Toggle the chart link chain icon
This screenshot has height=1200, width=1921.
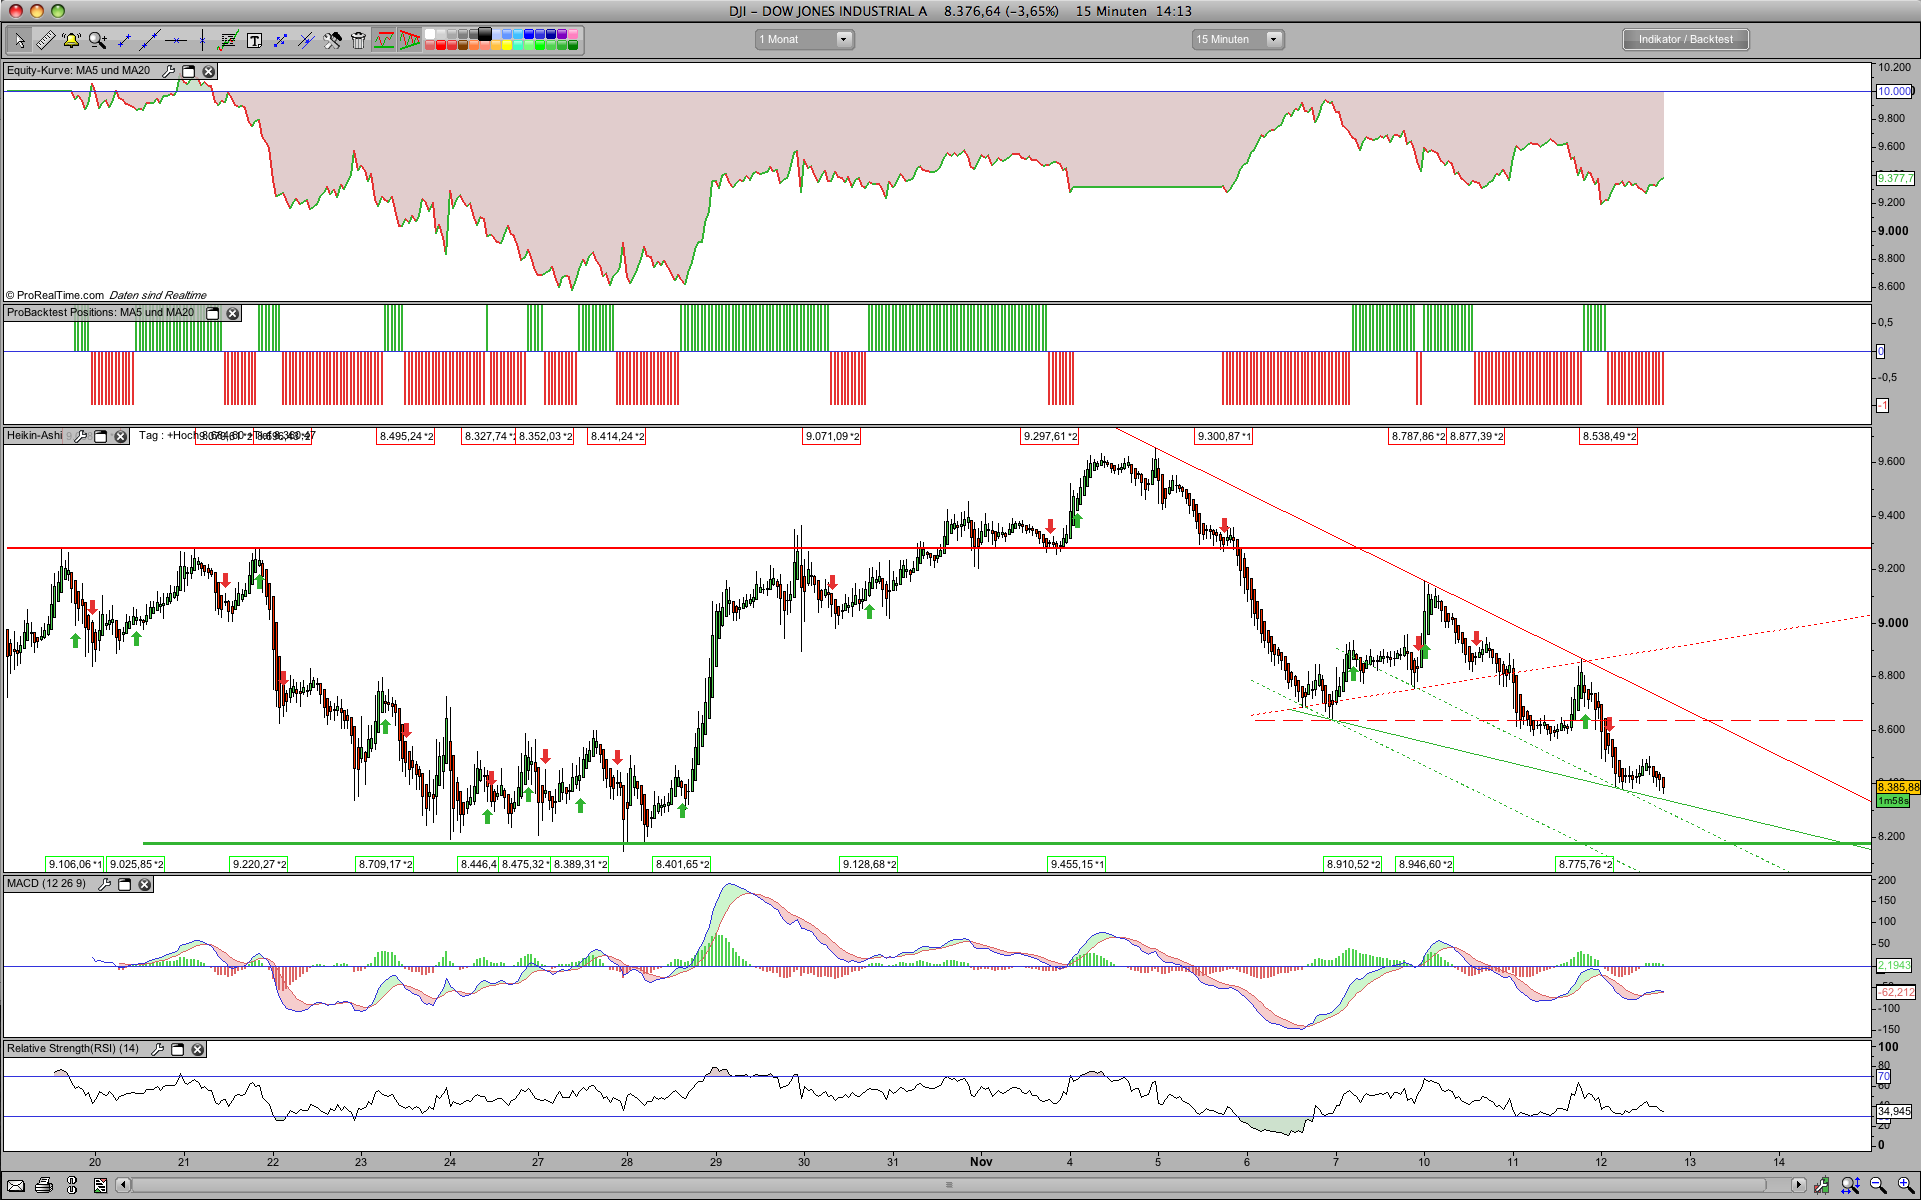coord(71,1185)
